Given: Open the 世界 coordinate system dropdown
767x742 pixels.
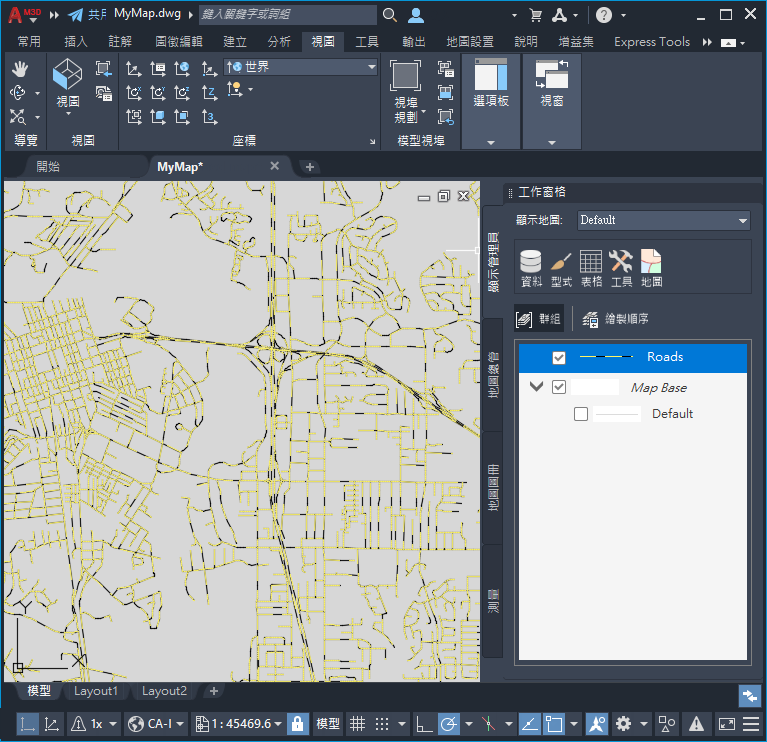Looking at the screenshot, I should (302, 67).
